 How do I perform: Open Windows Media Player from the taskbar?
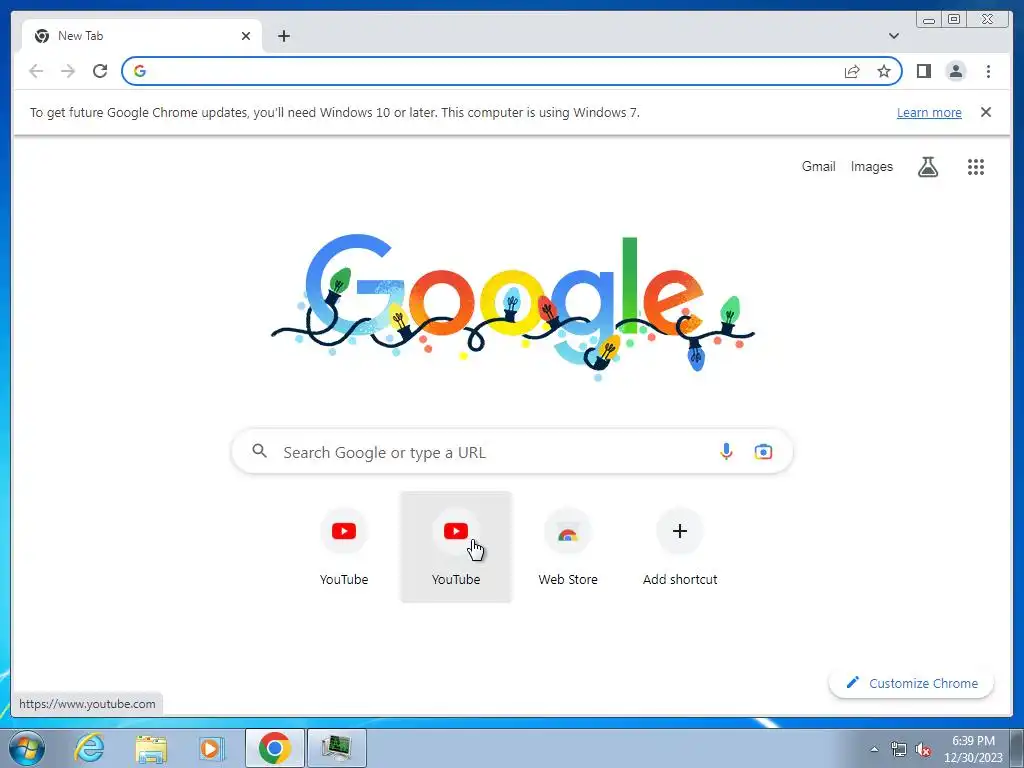click(211, 748)
